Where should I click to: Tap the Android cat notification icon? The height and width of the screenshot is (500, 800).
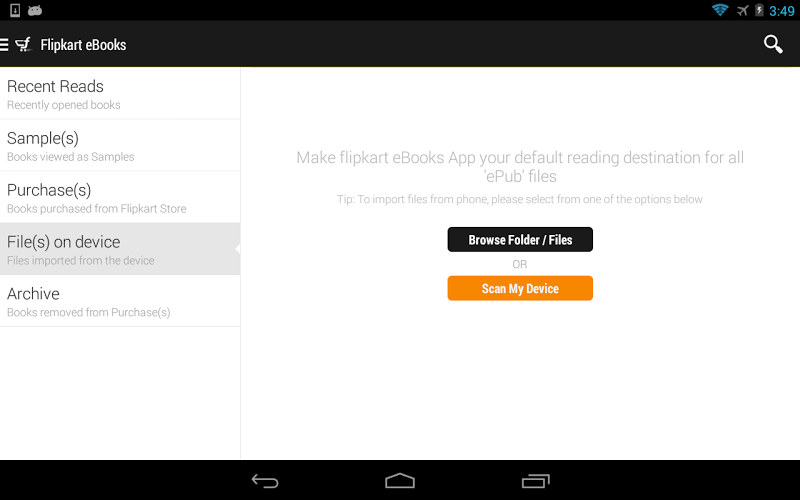pyautogui.click(x=35, y=10)
